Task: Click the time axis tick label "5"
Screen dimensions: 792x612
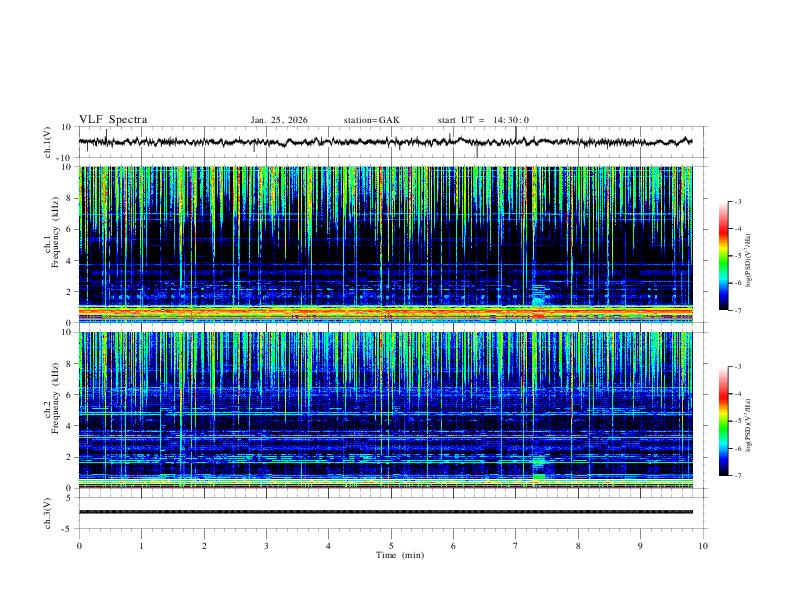Action: pos(391,546)
